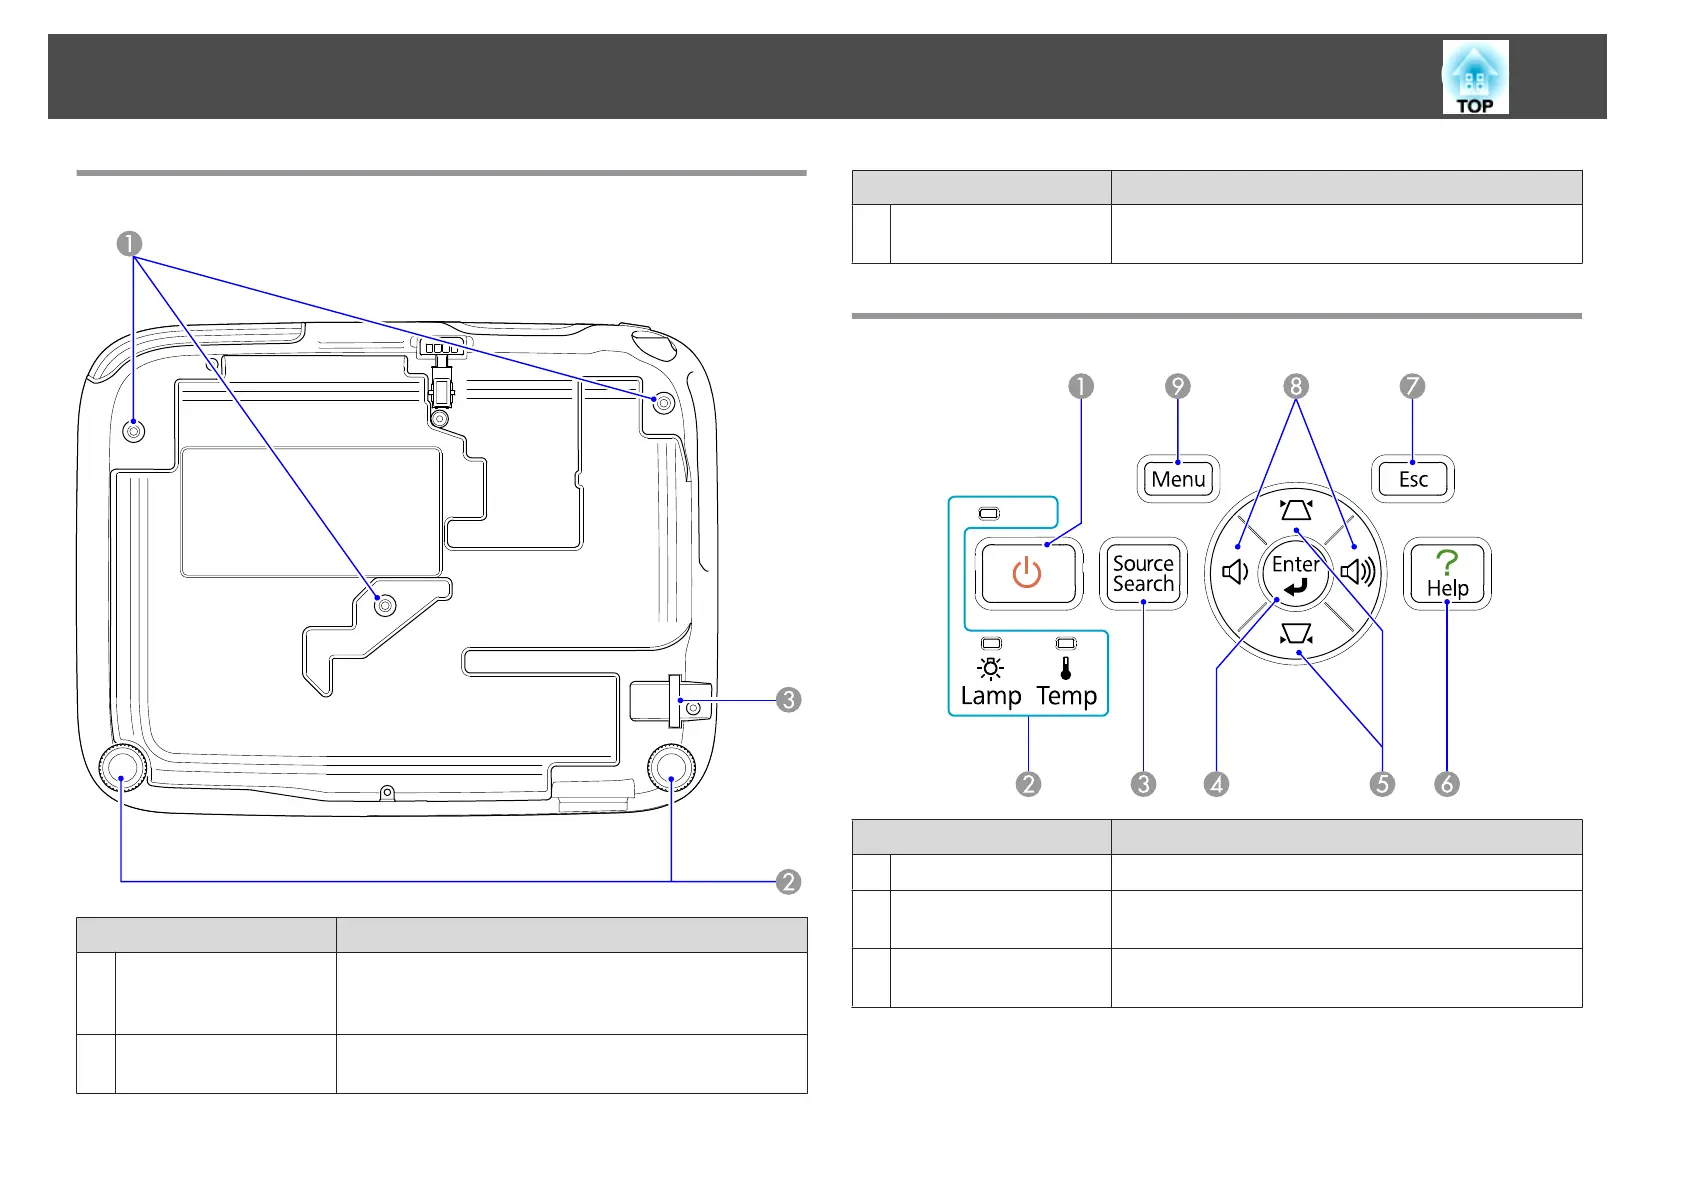Click the Help question mark button

[x=1447, y=574]
